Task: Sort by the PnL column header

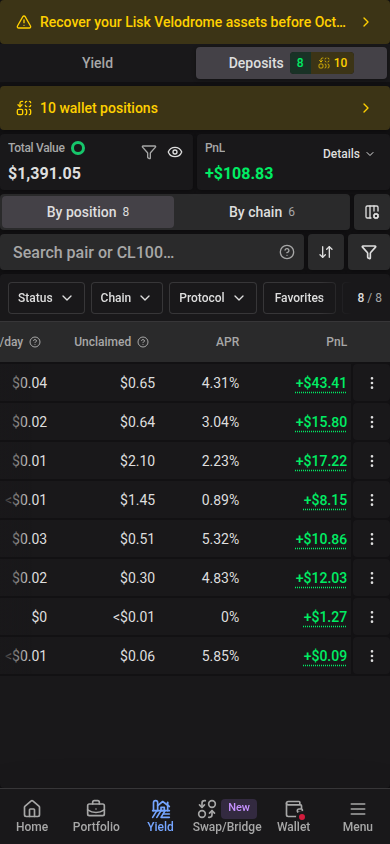Action: [x=337, y=342]
